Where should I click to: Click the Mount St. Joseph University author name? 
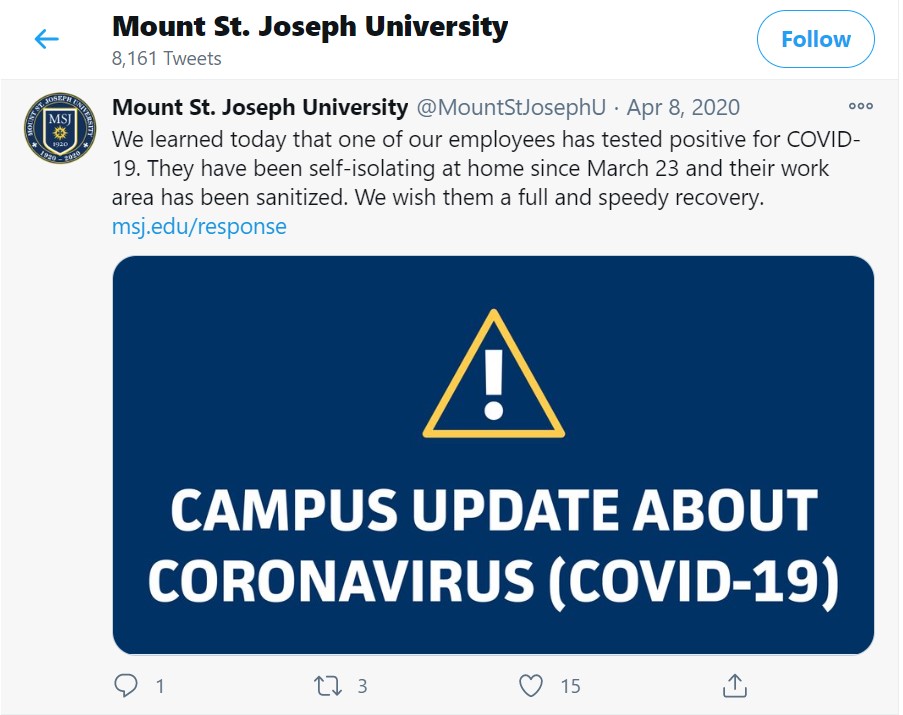click(x=260, y=107)
